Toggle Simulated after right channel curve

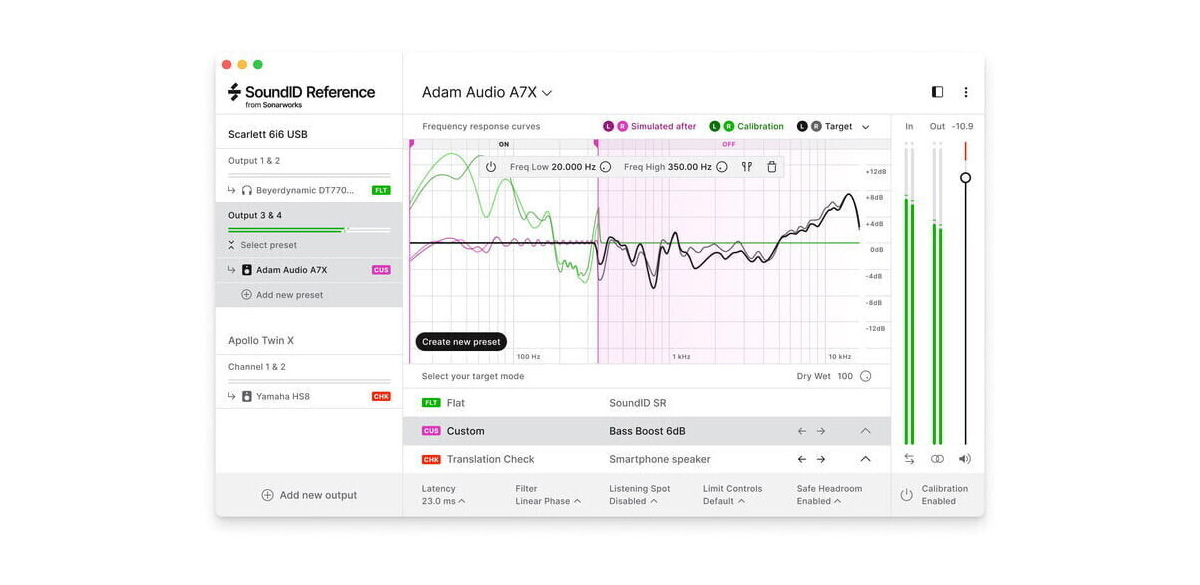[622, 127]
